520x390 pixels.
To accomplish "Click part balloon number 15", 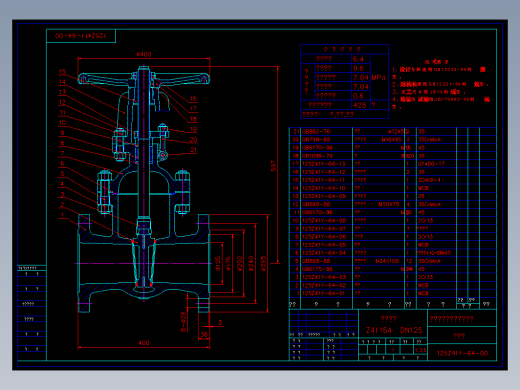I will click(x=62, y=72).
